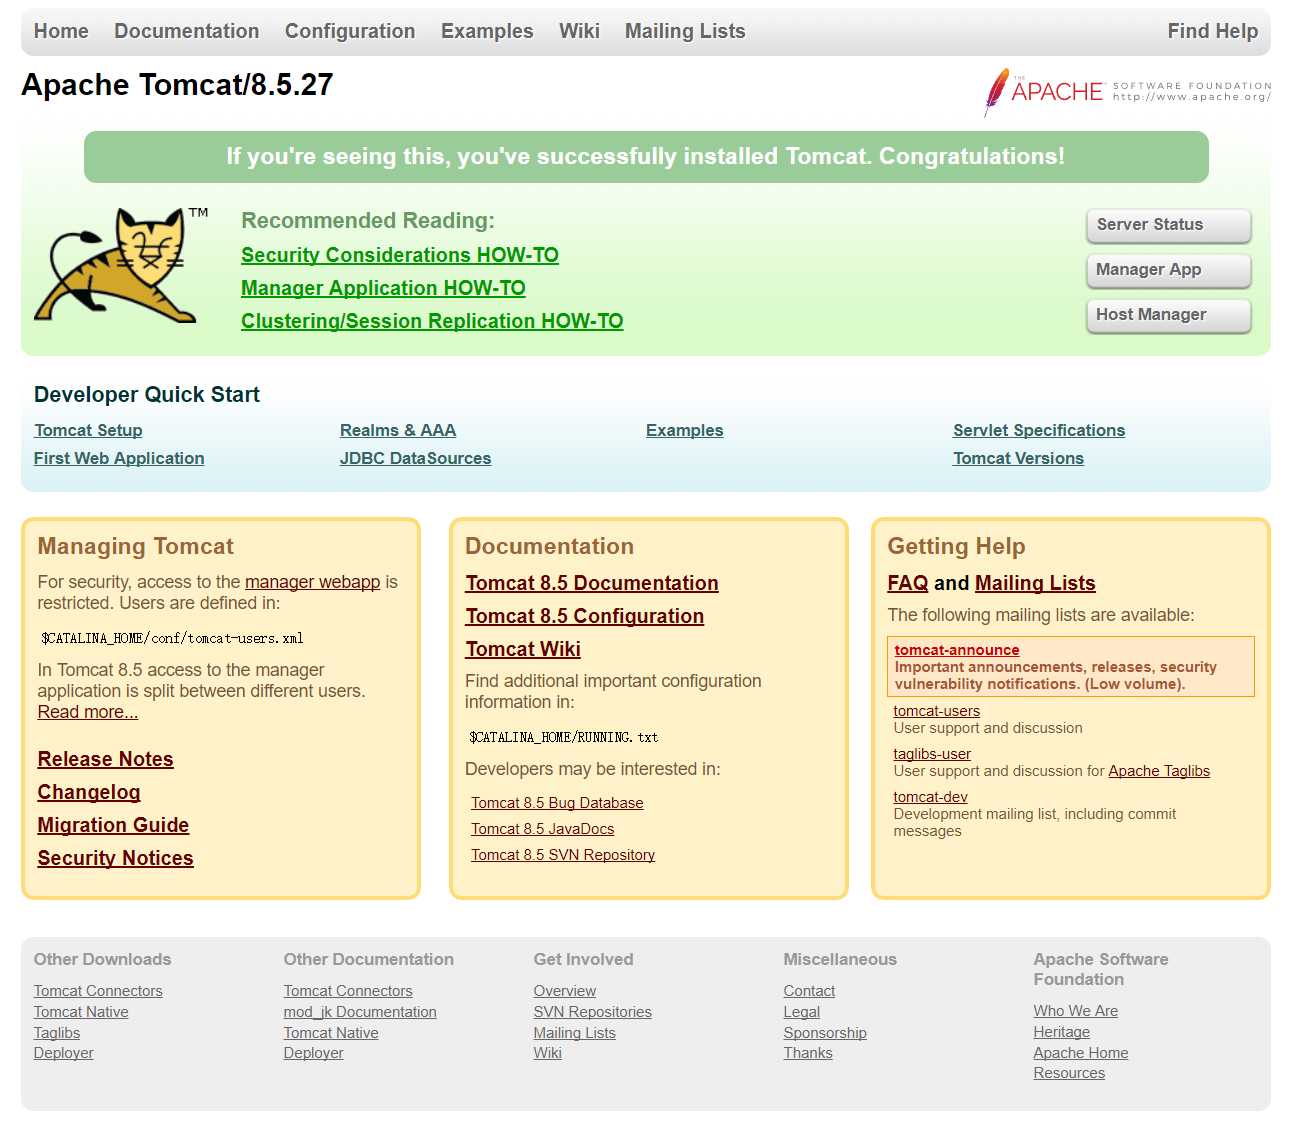The height and width of the screenshot is (1122, 1312).
Task: Open First Web Application link
Action: [119, 458]
